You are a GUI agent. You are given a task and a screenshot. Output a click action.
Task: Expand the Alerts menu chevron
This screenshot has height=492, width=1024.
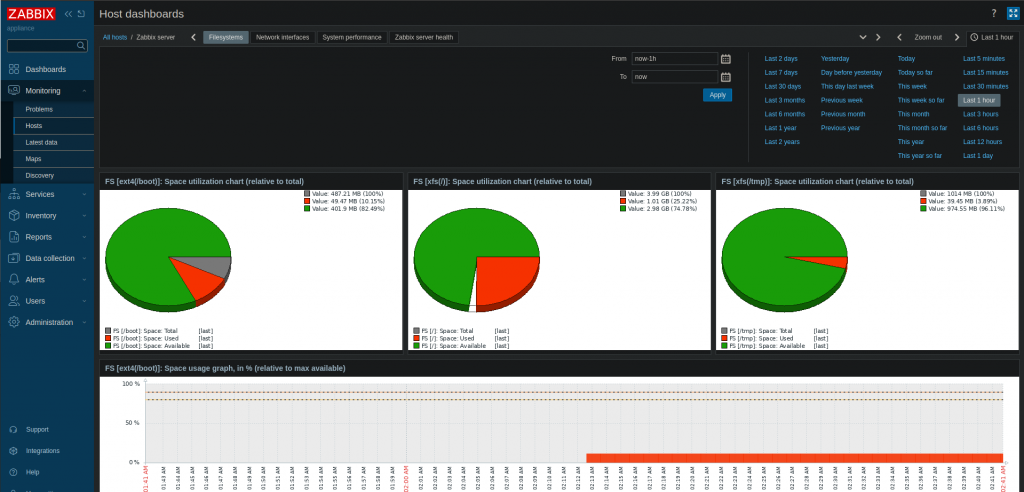(84, 280)
